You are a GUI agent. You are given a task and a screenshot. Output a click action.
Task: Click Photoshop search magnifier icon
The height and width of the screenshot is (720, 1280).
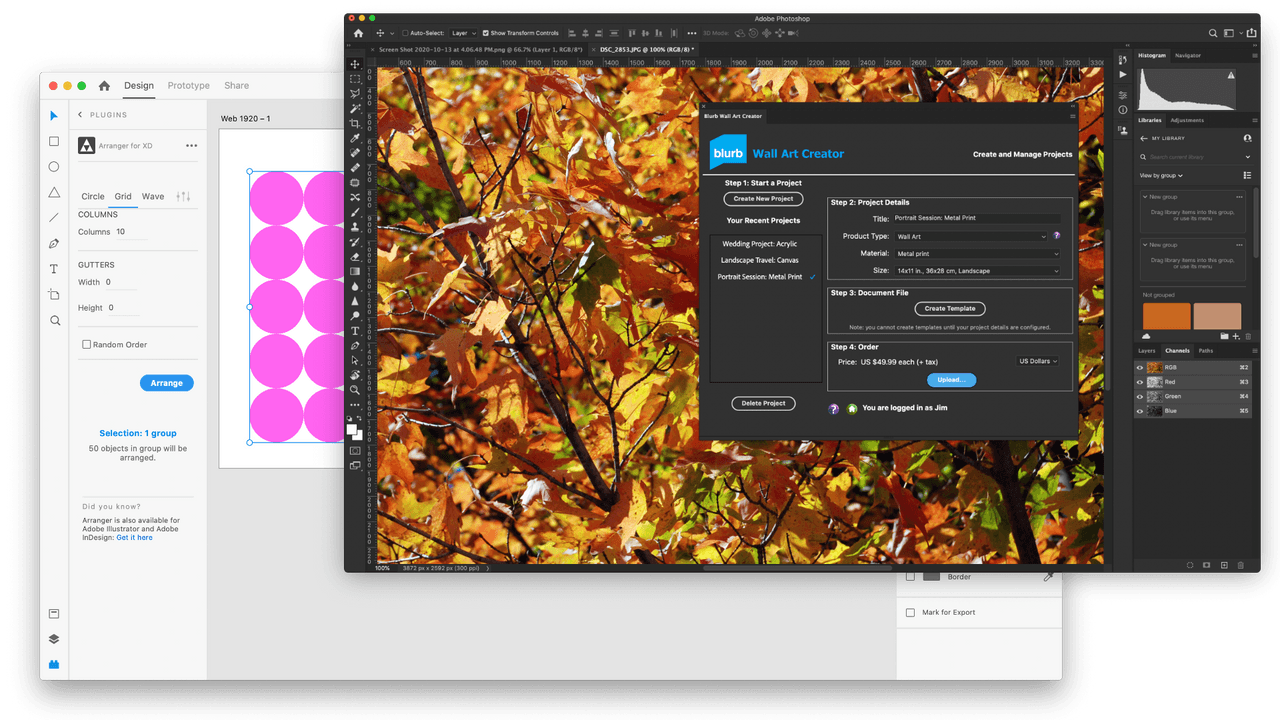point(1213,33)
